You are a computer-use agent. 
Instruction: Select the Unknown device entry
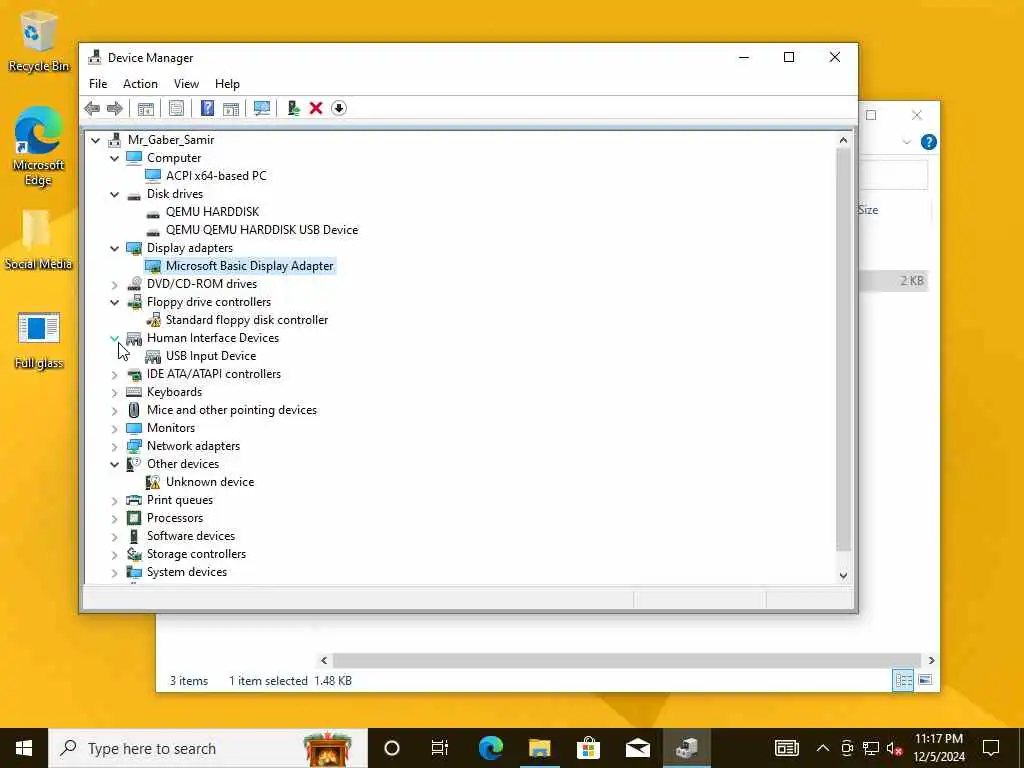click(210, 482)
